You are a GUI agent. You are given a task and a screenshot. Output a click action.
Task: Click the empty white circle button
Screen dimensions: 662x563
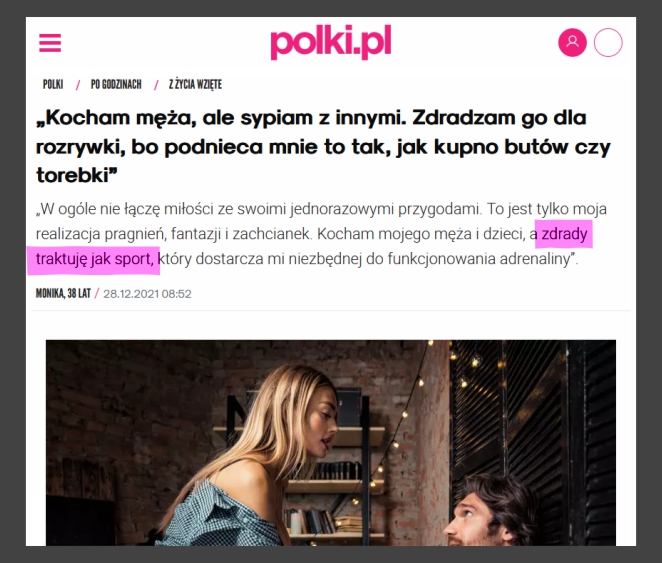point(608,42)
